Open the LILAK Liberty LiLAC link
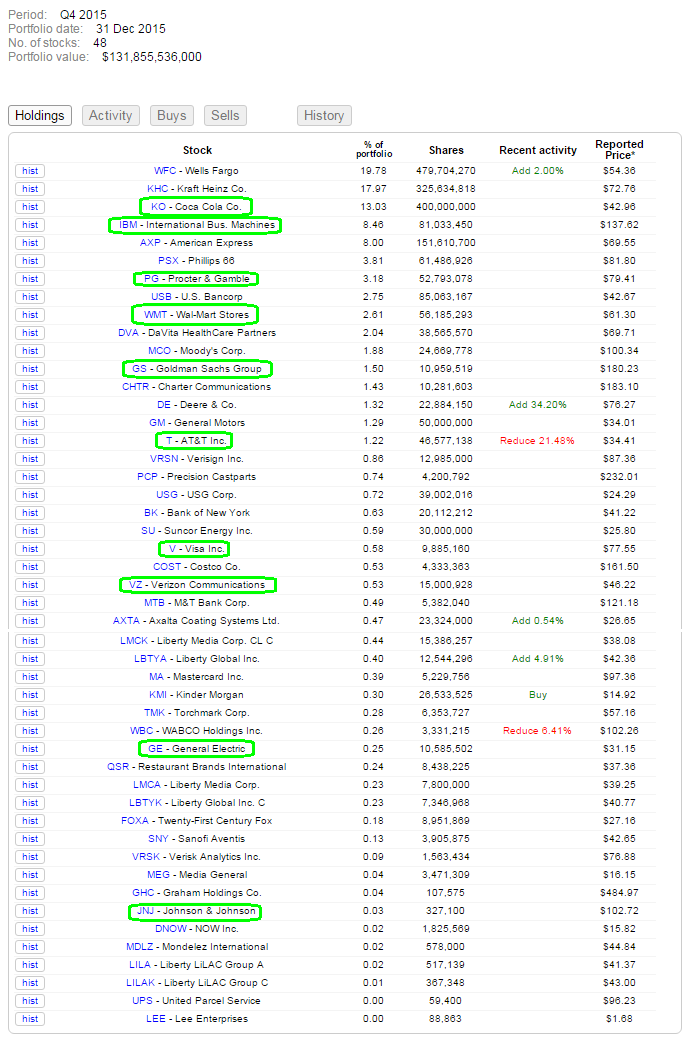691x1042 pixels. [x=141, y=982]
